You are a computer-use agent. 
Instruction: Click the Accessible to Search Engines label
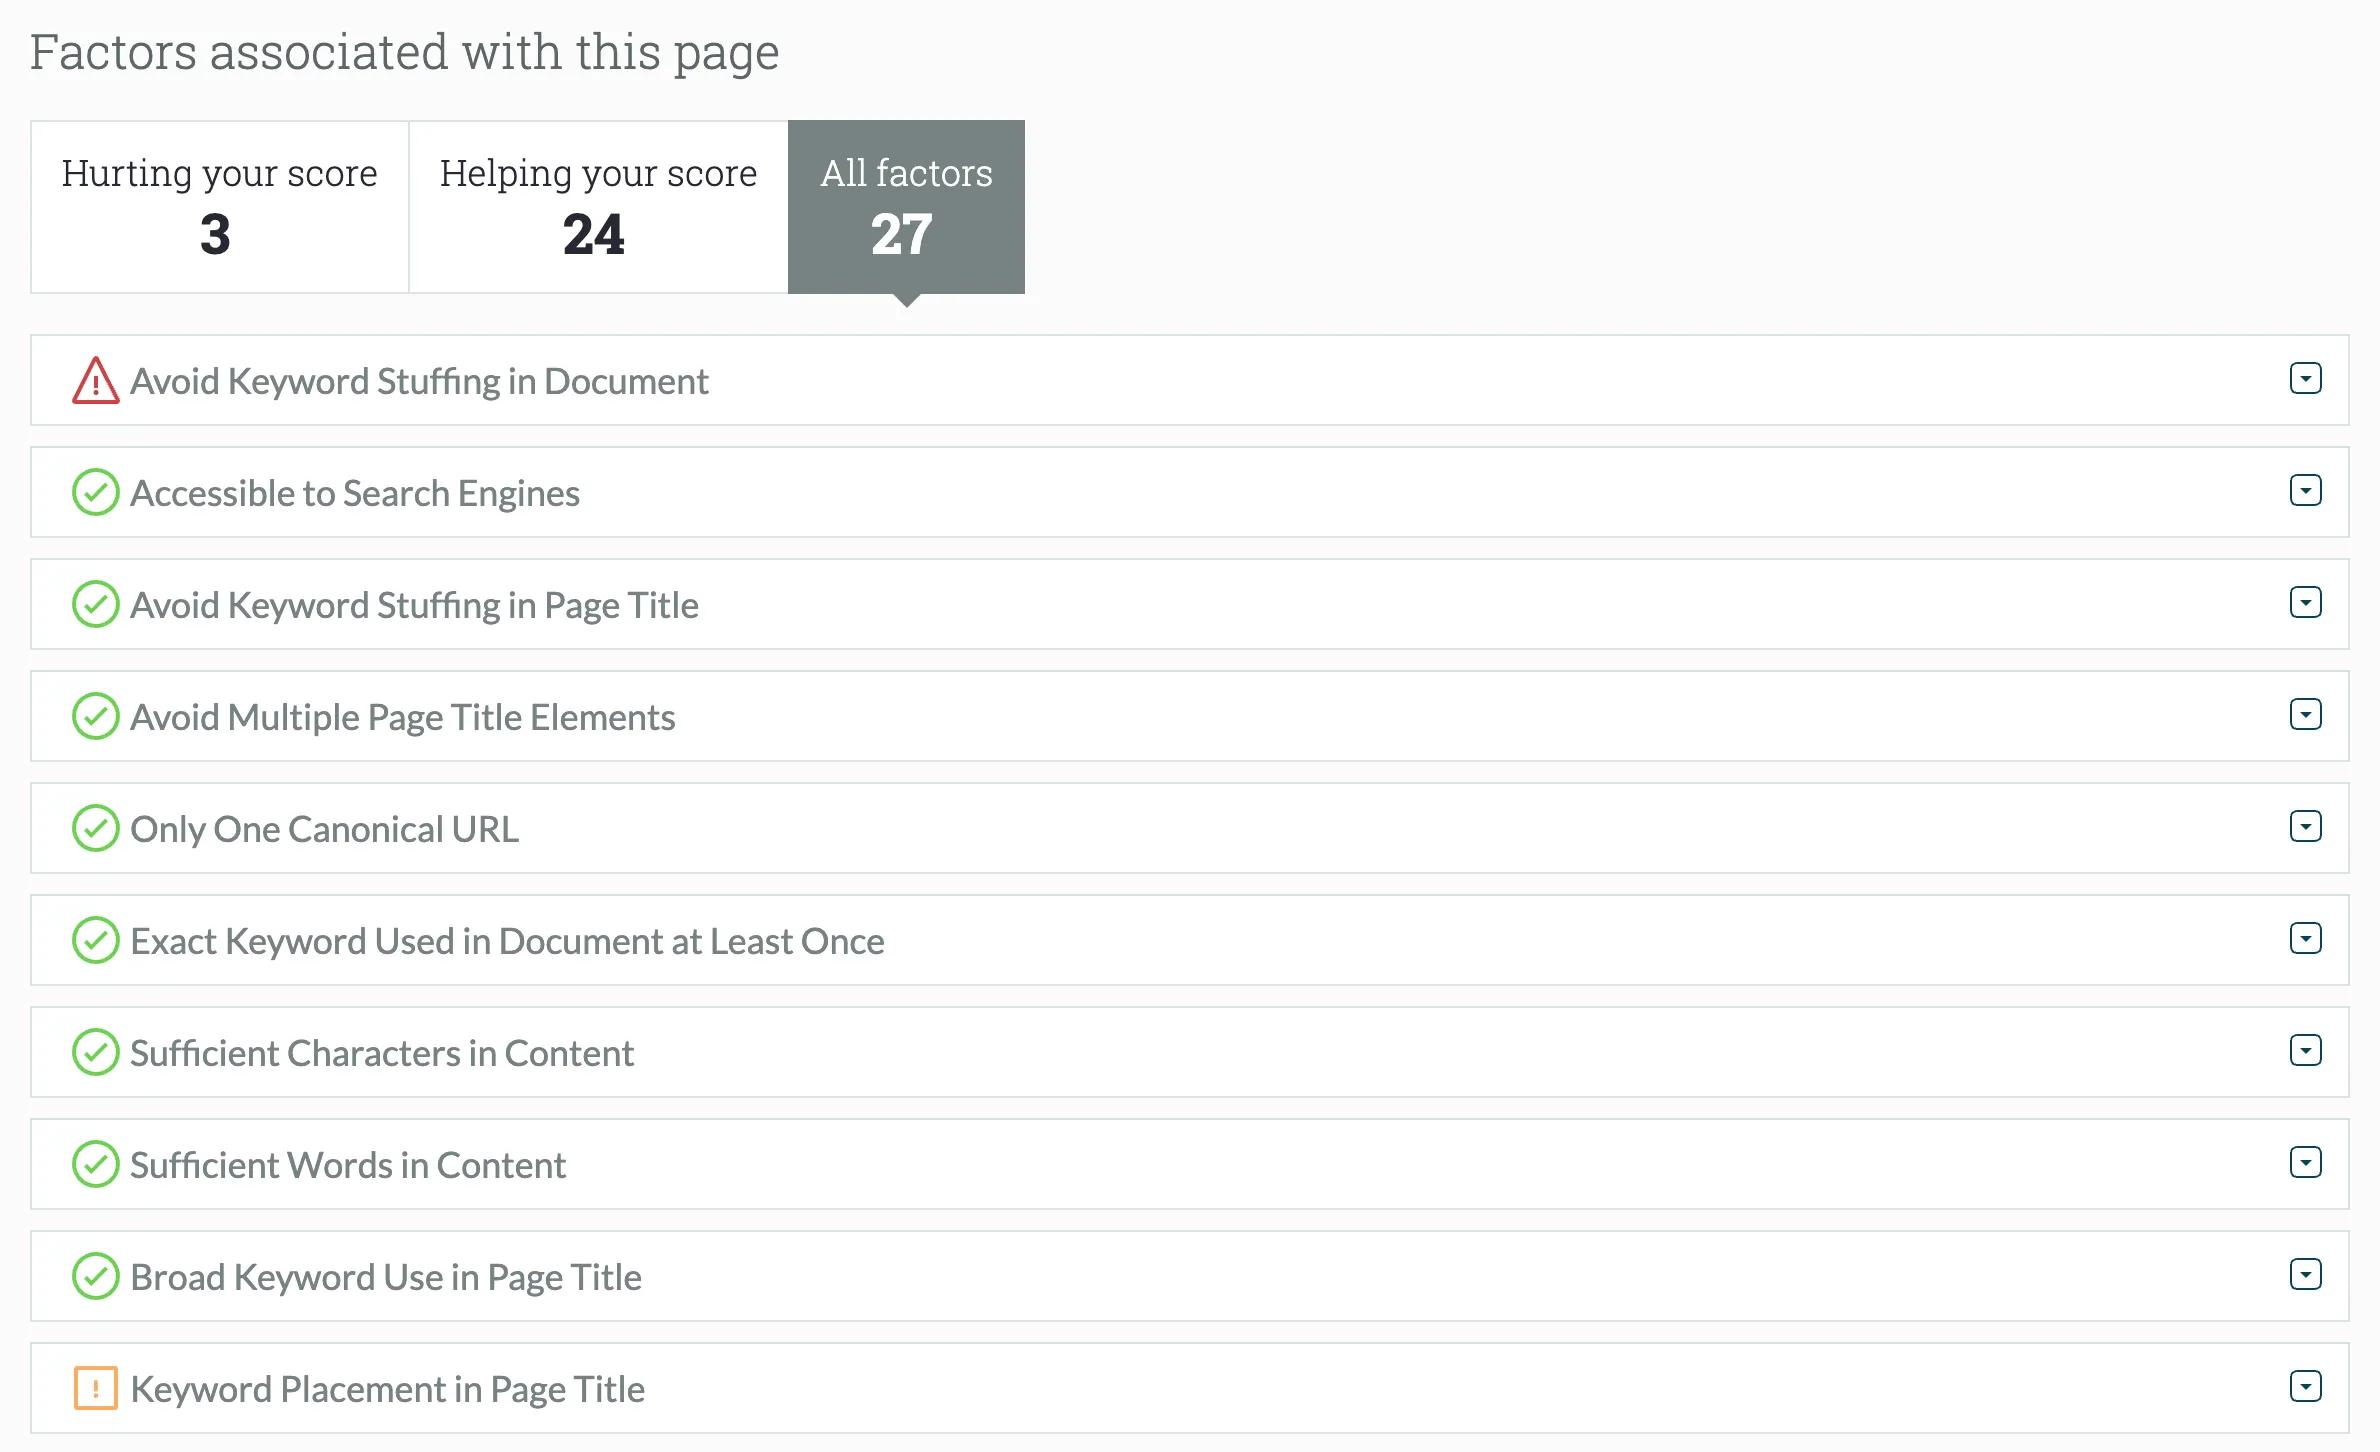pyautogui.click(x=355, y=494)
